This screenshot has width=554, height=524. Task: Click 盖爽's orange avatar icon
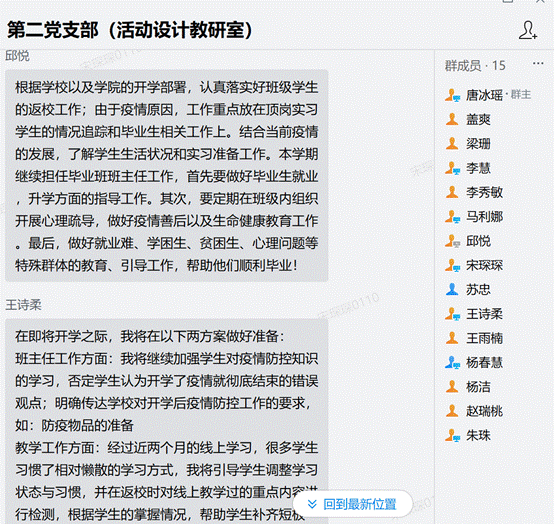click(x=452, y=119)
